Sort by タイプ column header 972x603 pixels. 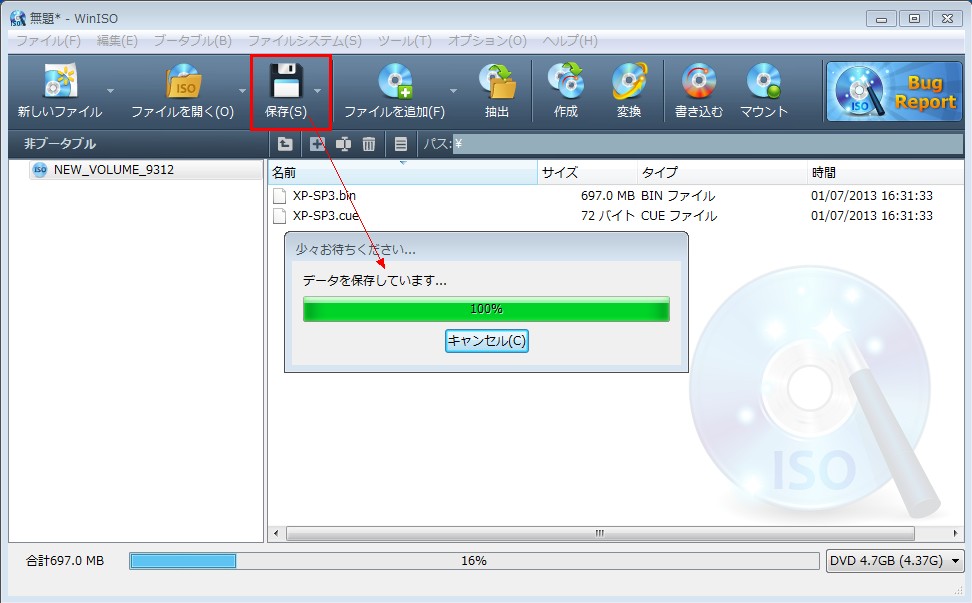coord(722,172)
